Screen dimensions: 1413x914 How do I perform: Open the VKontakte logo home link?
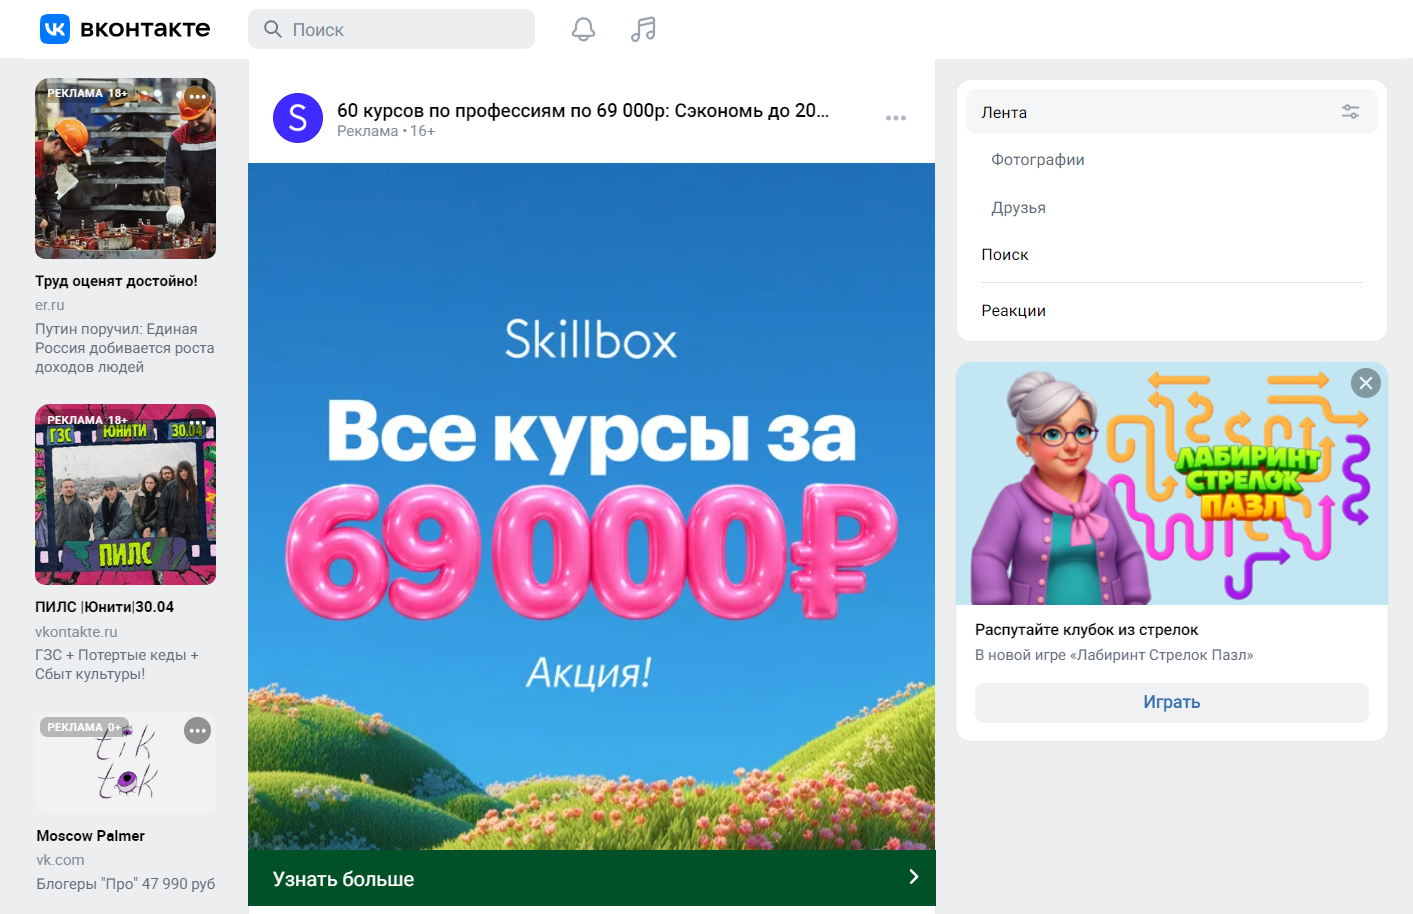[125, 29]
